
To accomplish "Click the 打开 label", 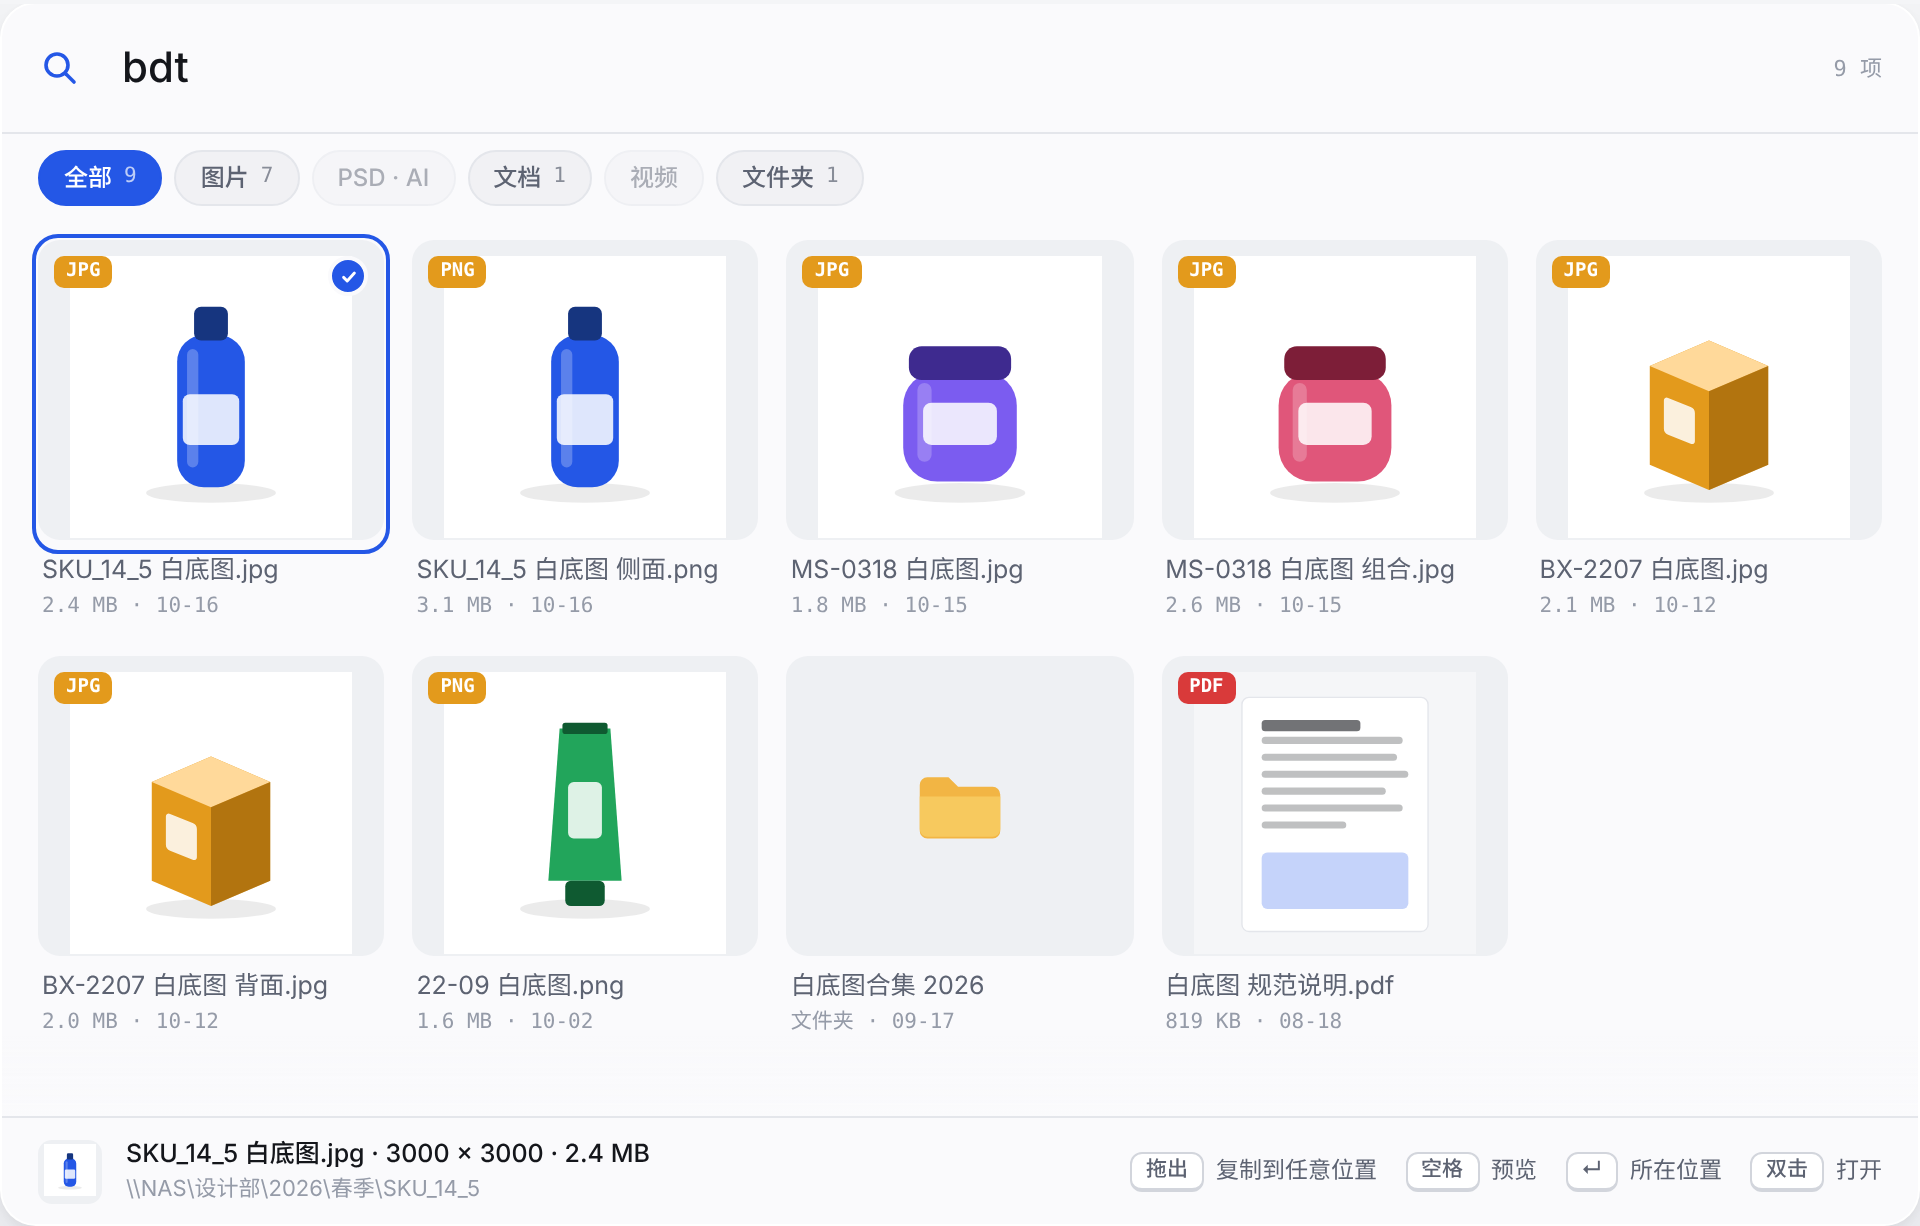I will pos(1859,1170).
